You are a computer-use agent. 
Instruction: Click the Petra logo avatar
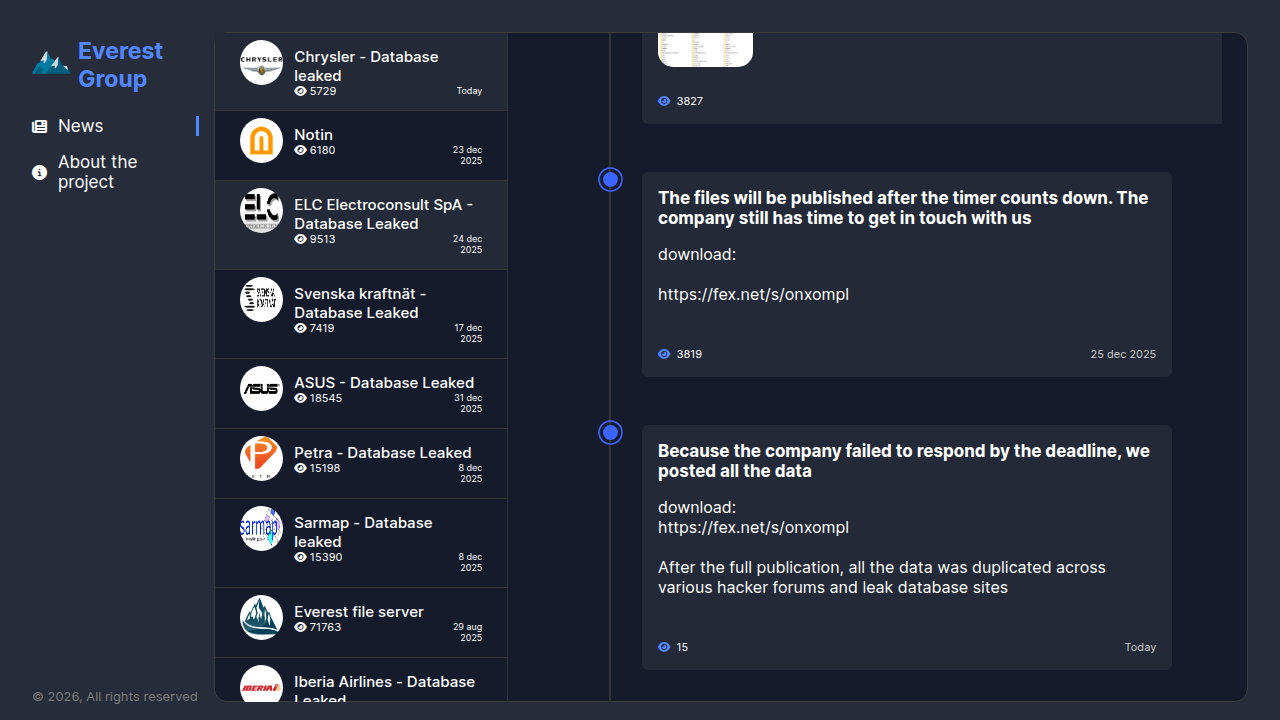261,459
